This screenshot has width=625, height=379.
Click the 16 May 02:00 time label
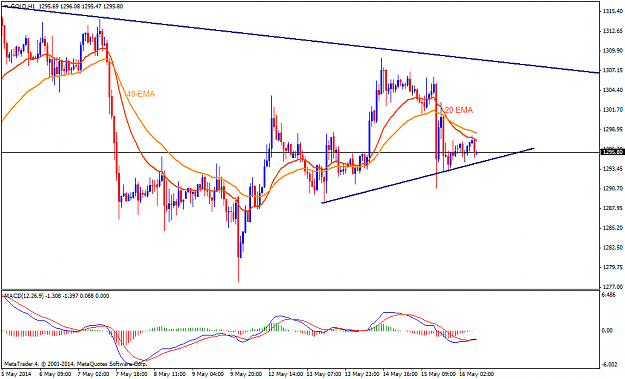click(x=476, y=374)
